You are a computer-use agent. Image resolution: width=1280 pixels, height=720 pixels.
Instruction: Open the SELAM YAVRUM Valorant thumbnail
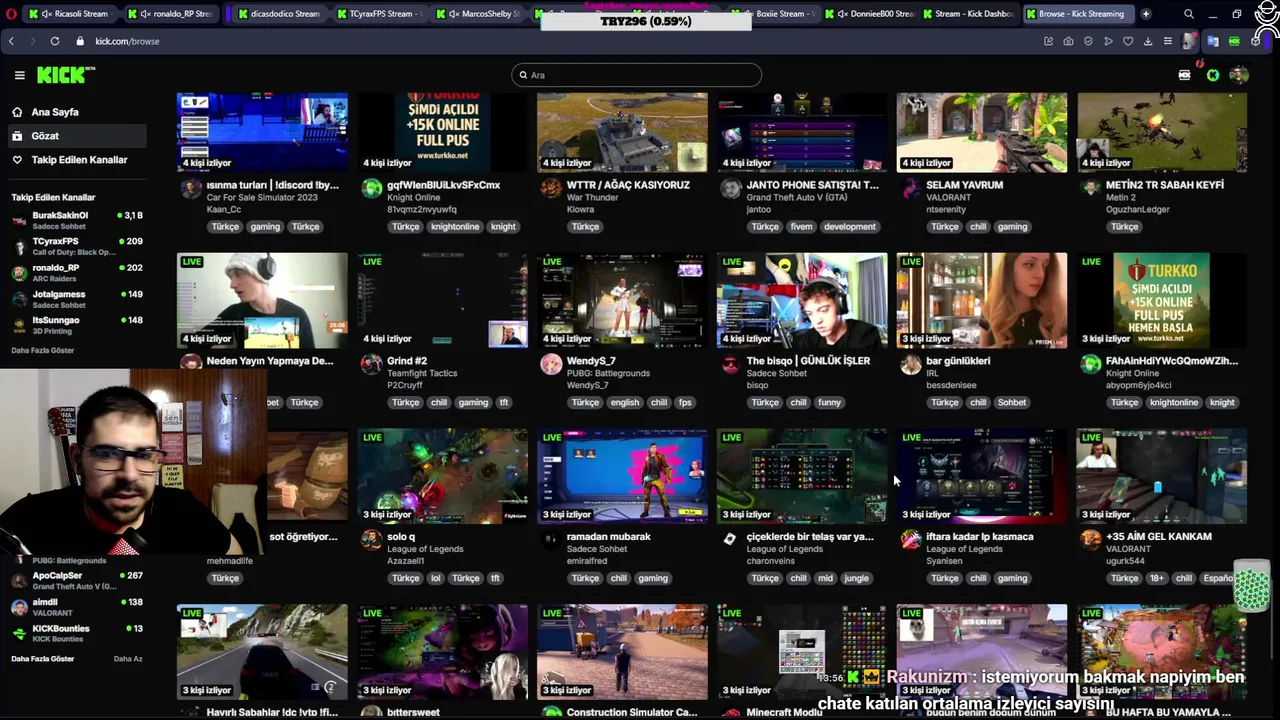[x=982, y=132]
